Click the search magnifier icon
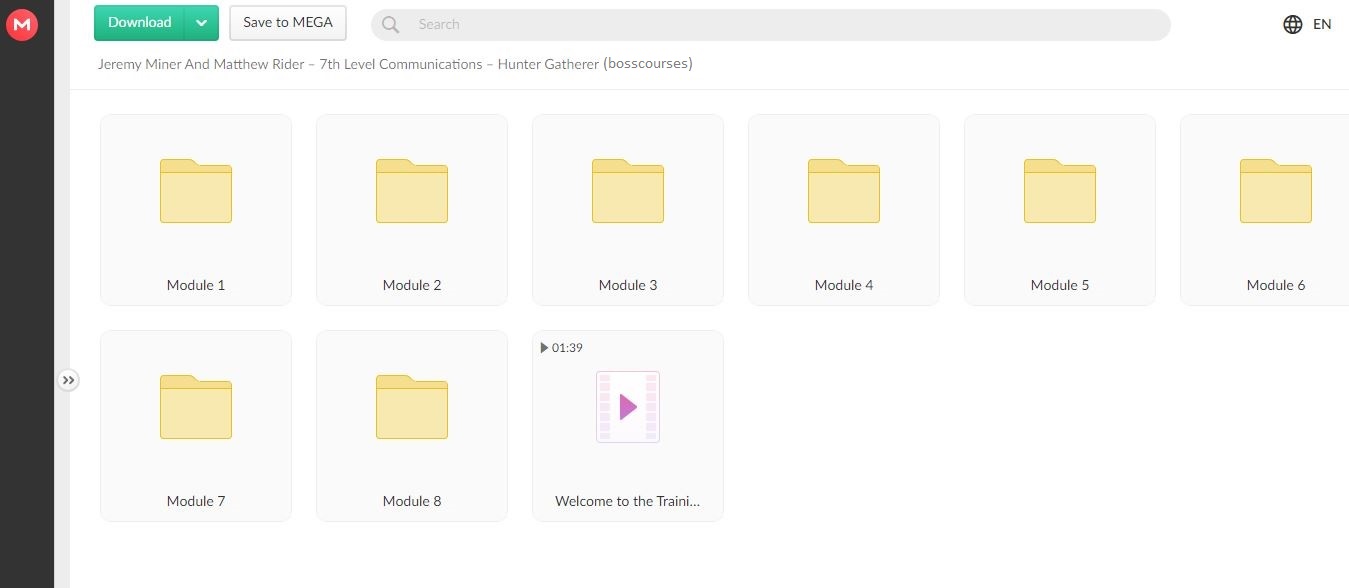 click(391, 25)
